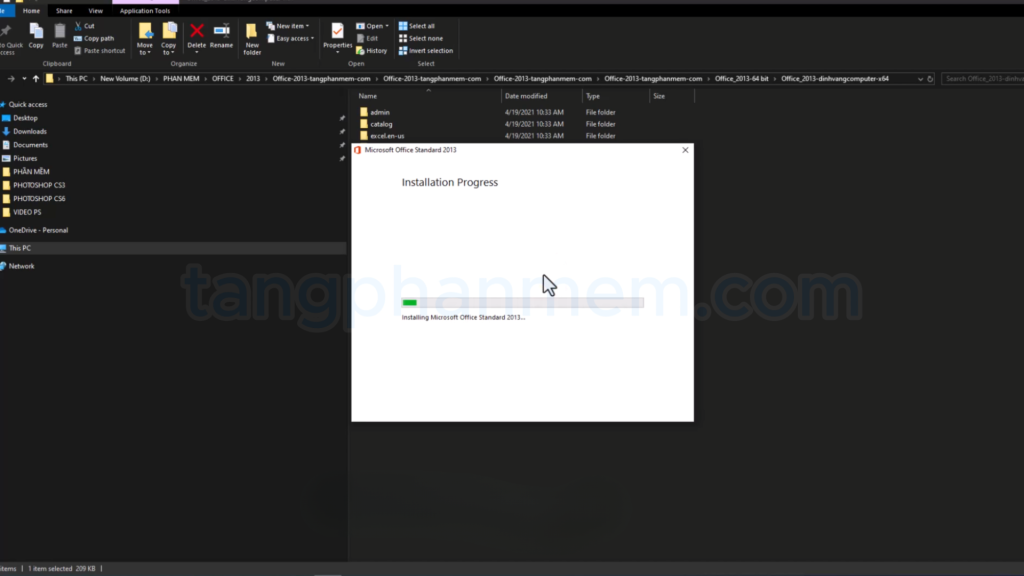1024x576 pixels.
Task: Select Pictures in the navigation pane
Action: pos(25,158)
